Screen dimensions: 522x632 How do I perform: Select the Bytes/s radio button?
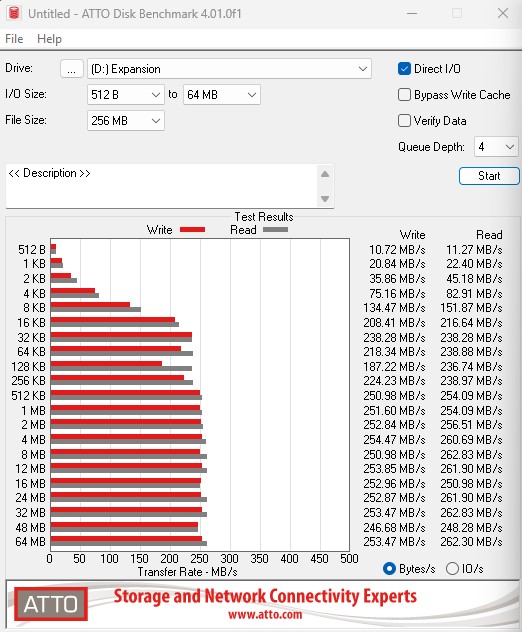click(x=389, y=569)
